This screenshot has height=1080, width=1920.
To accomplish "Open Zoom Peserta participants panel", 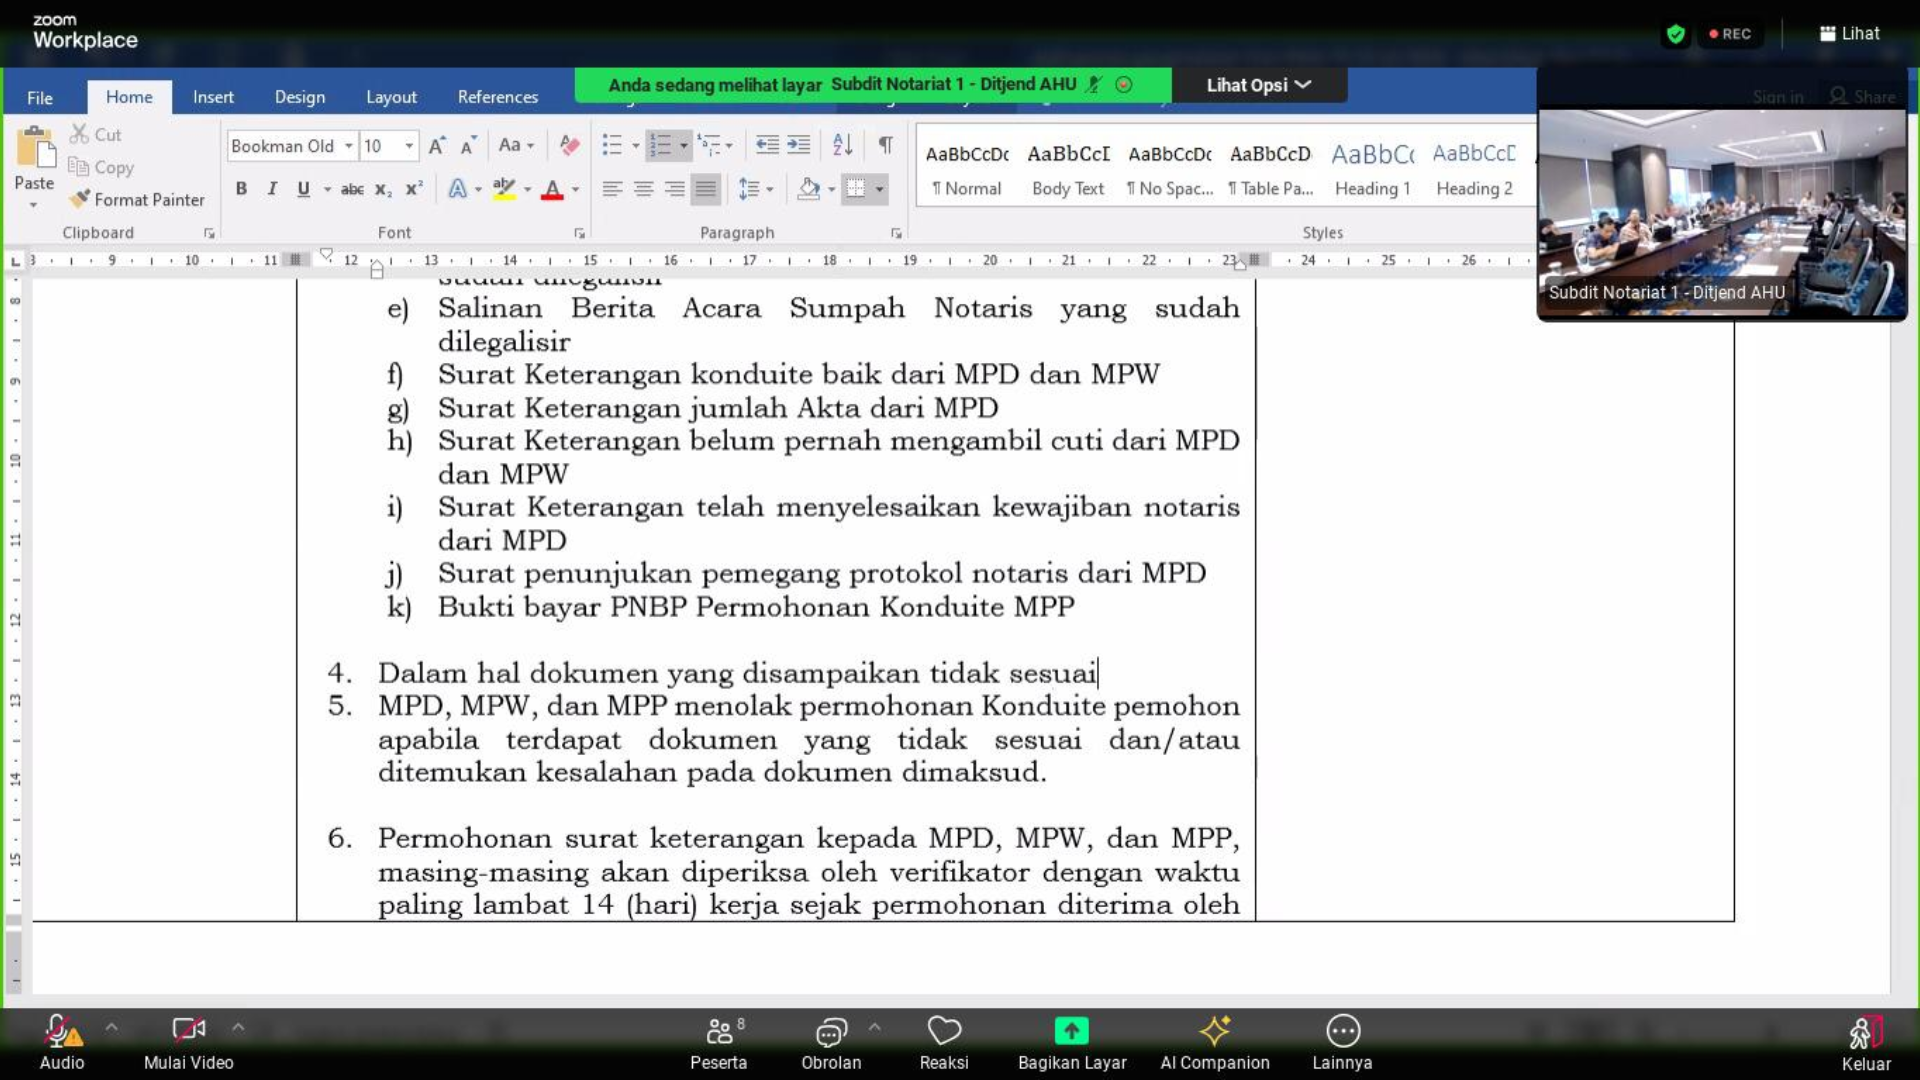I will [x=719, y=1043].
